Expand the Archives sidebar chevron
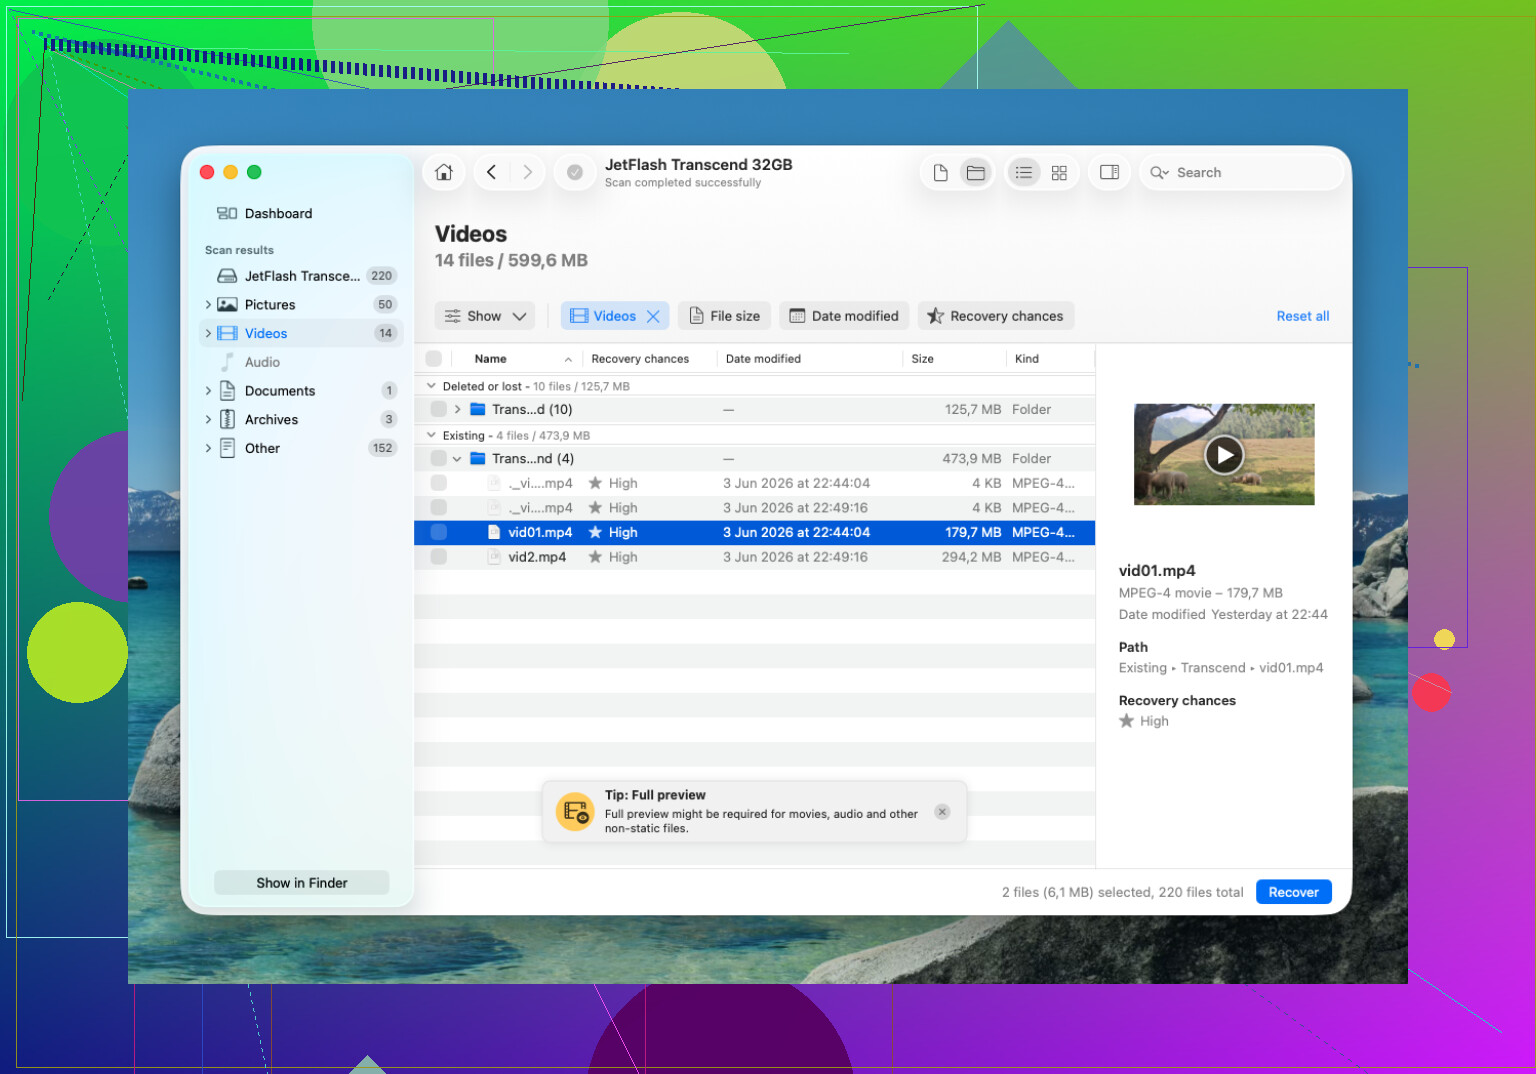The width and height of the screenshot is (1536, 1074). tap(208, 419)
